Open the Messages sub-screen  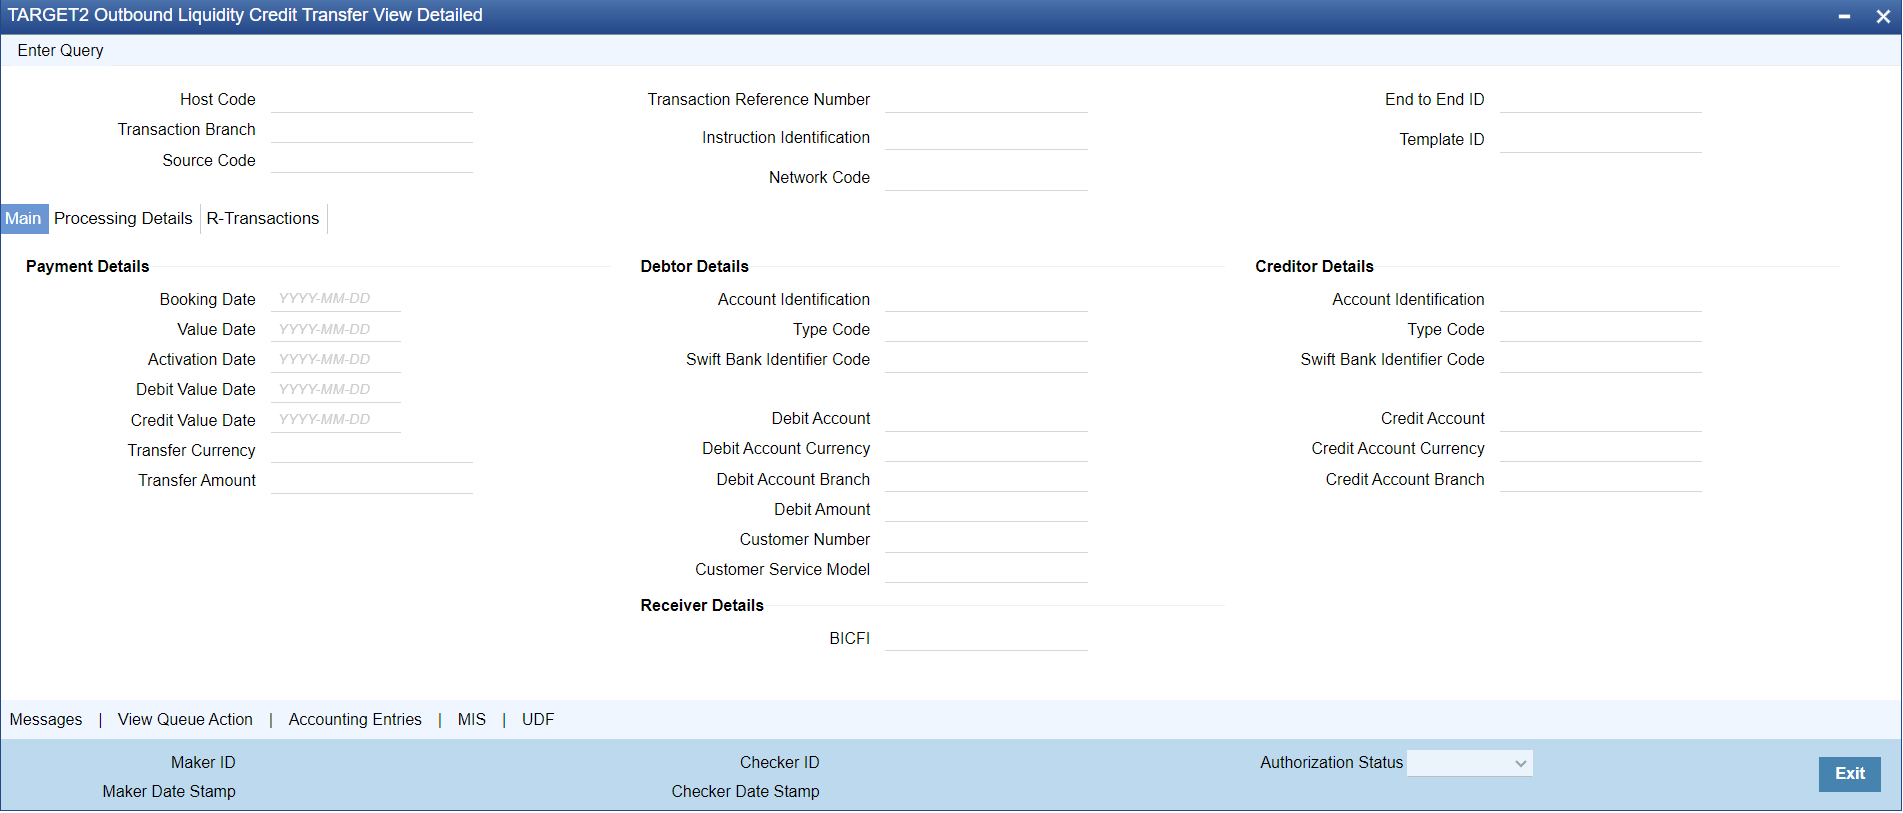tap(46, 719)
